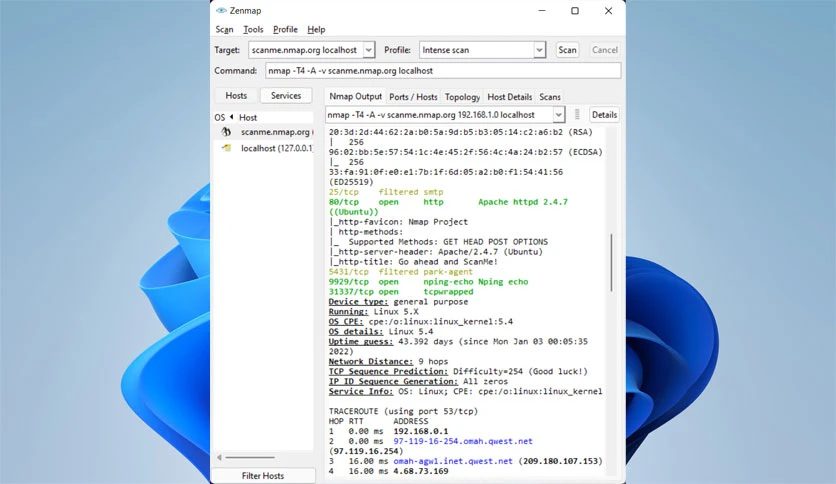The image size is (836, 484).
Task: Expand the Target dropdown list
Action: (368, 50)
